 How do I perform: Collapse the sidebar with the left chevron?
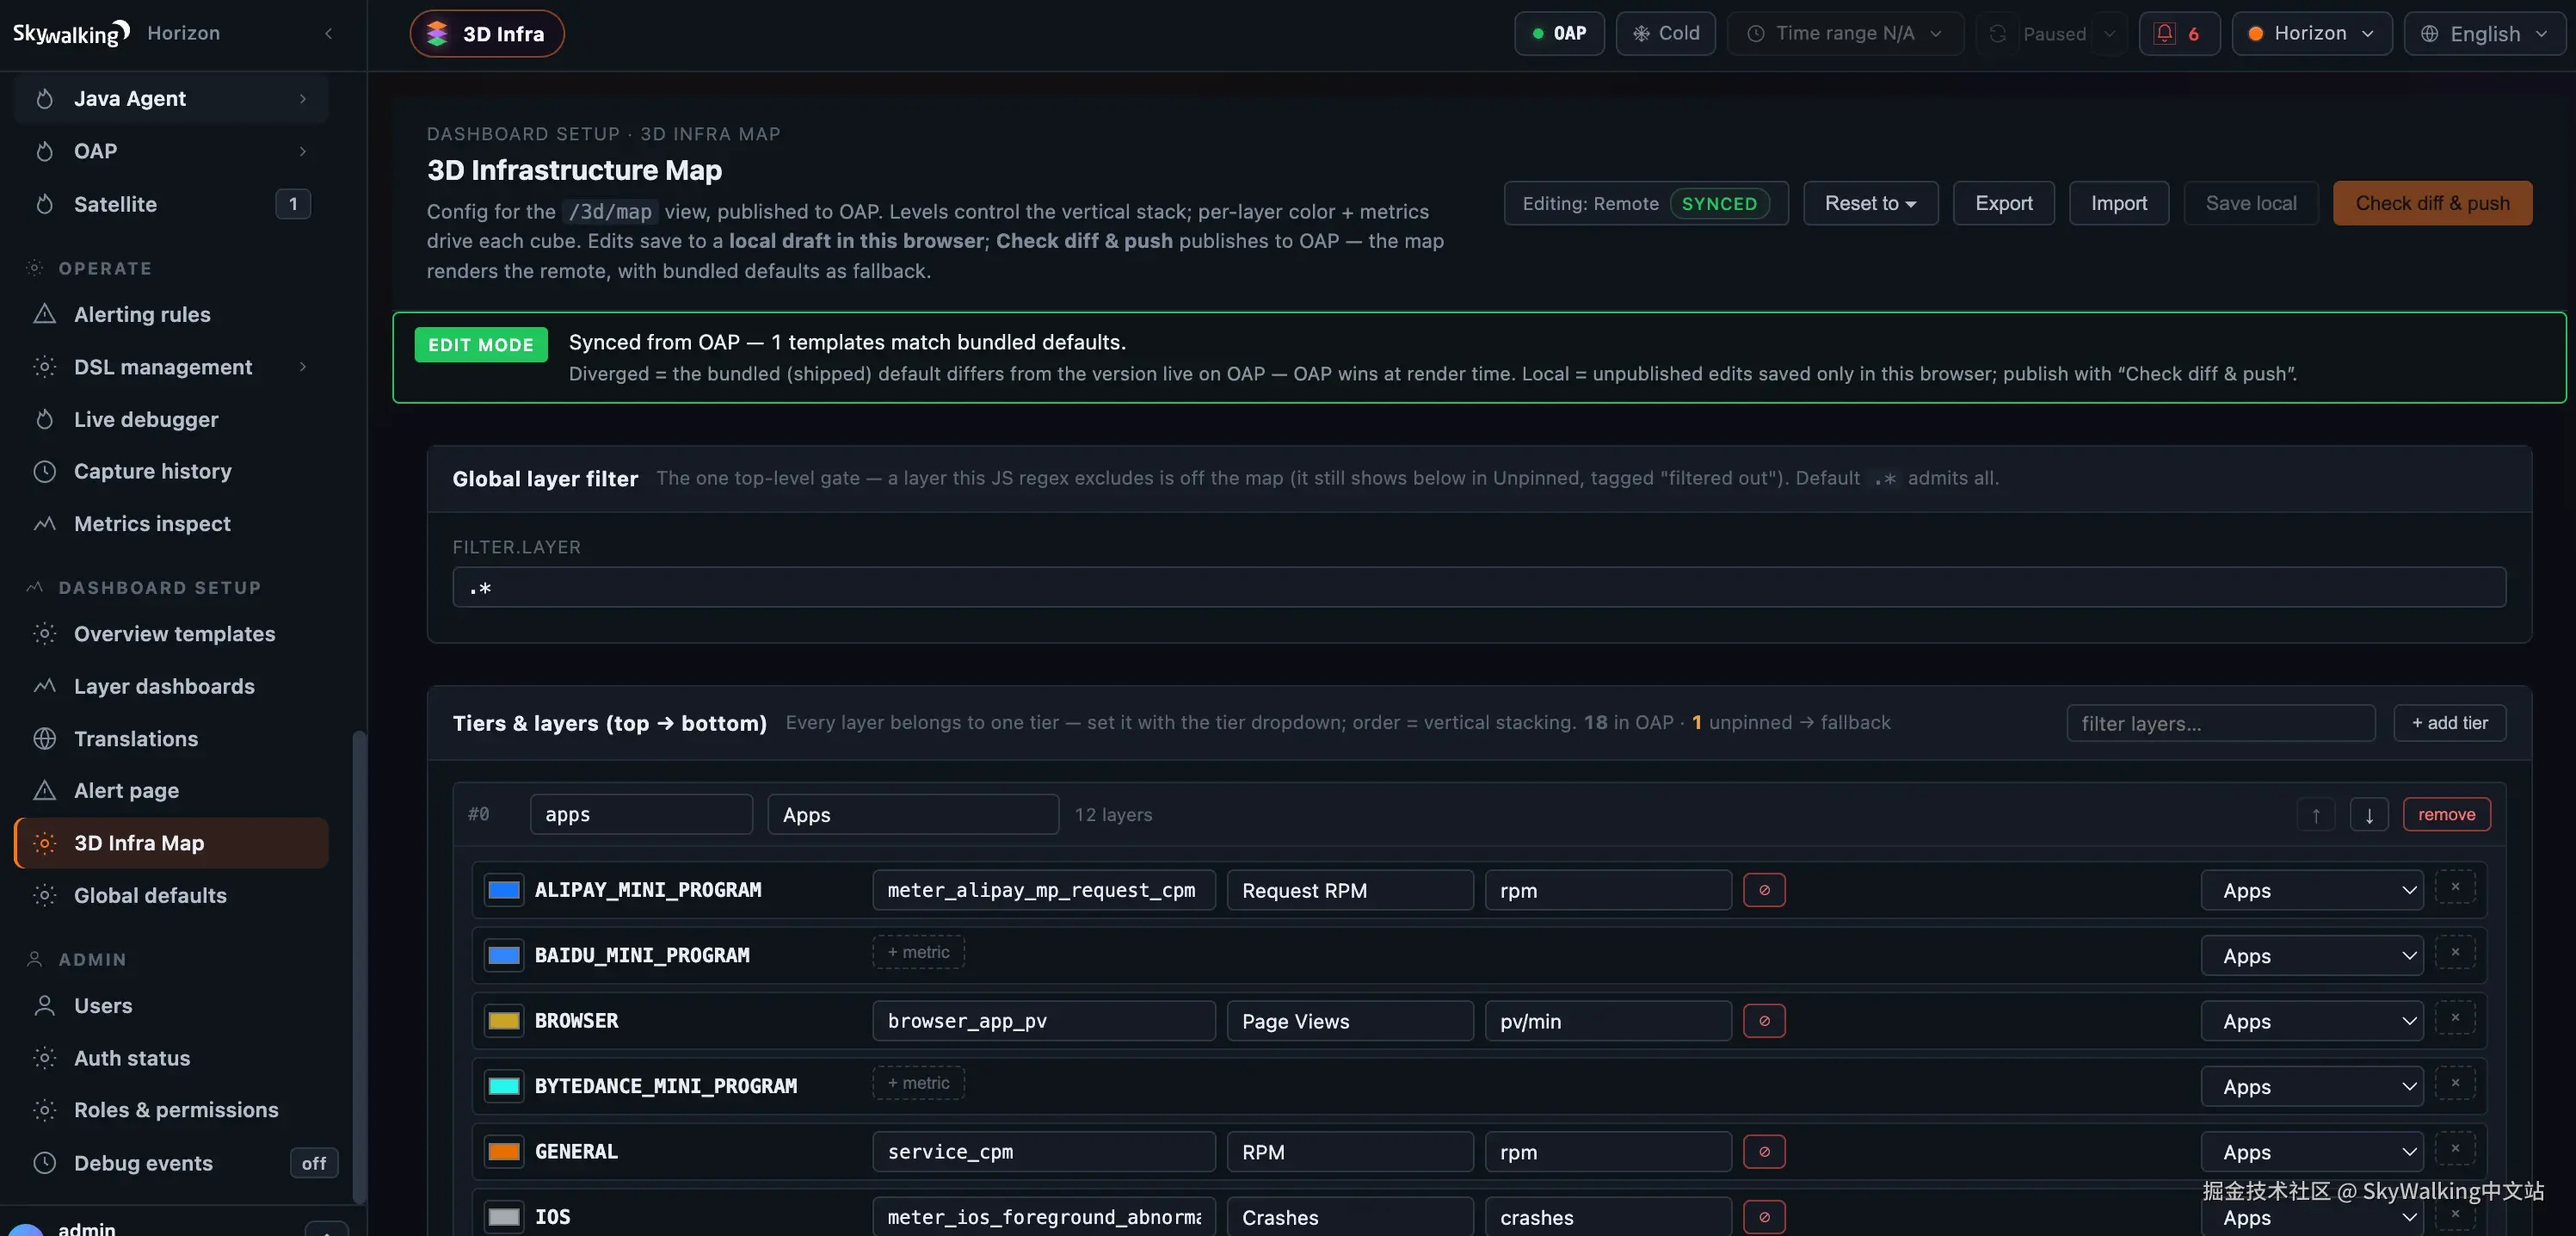[328, 34]
